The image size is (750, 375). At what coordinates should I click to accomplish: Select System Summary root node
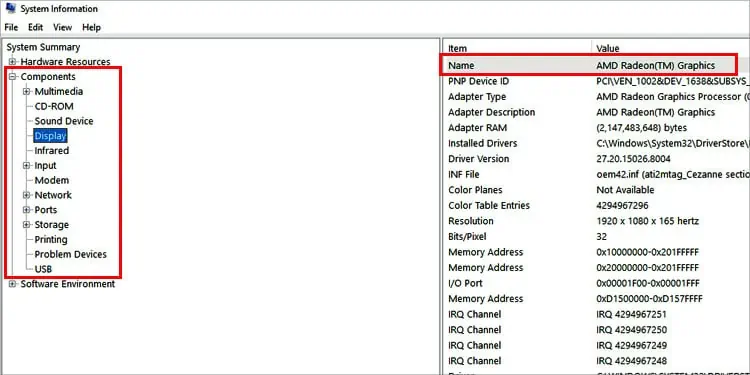click(x=43, y=47)
